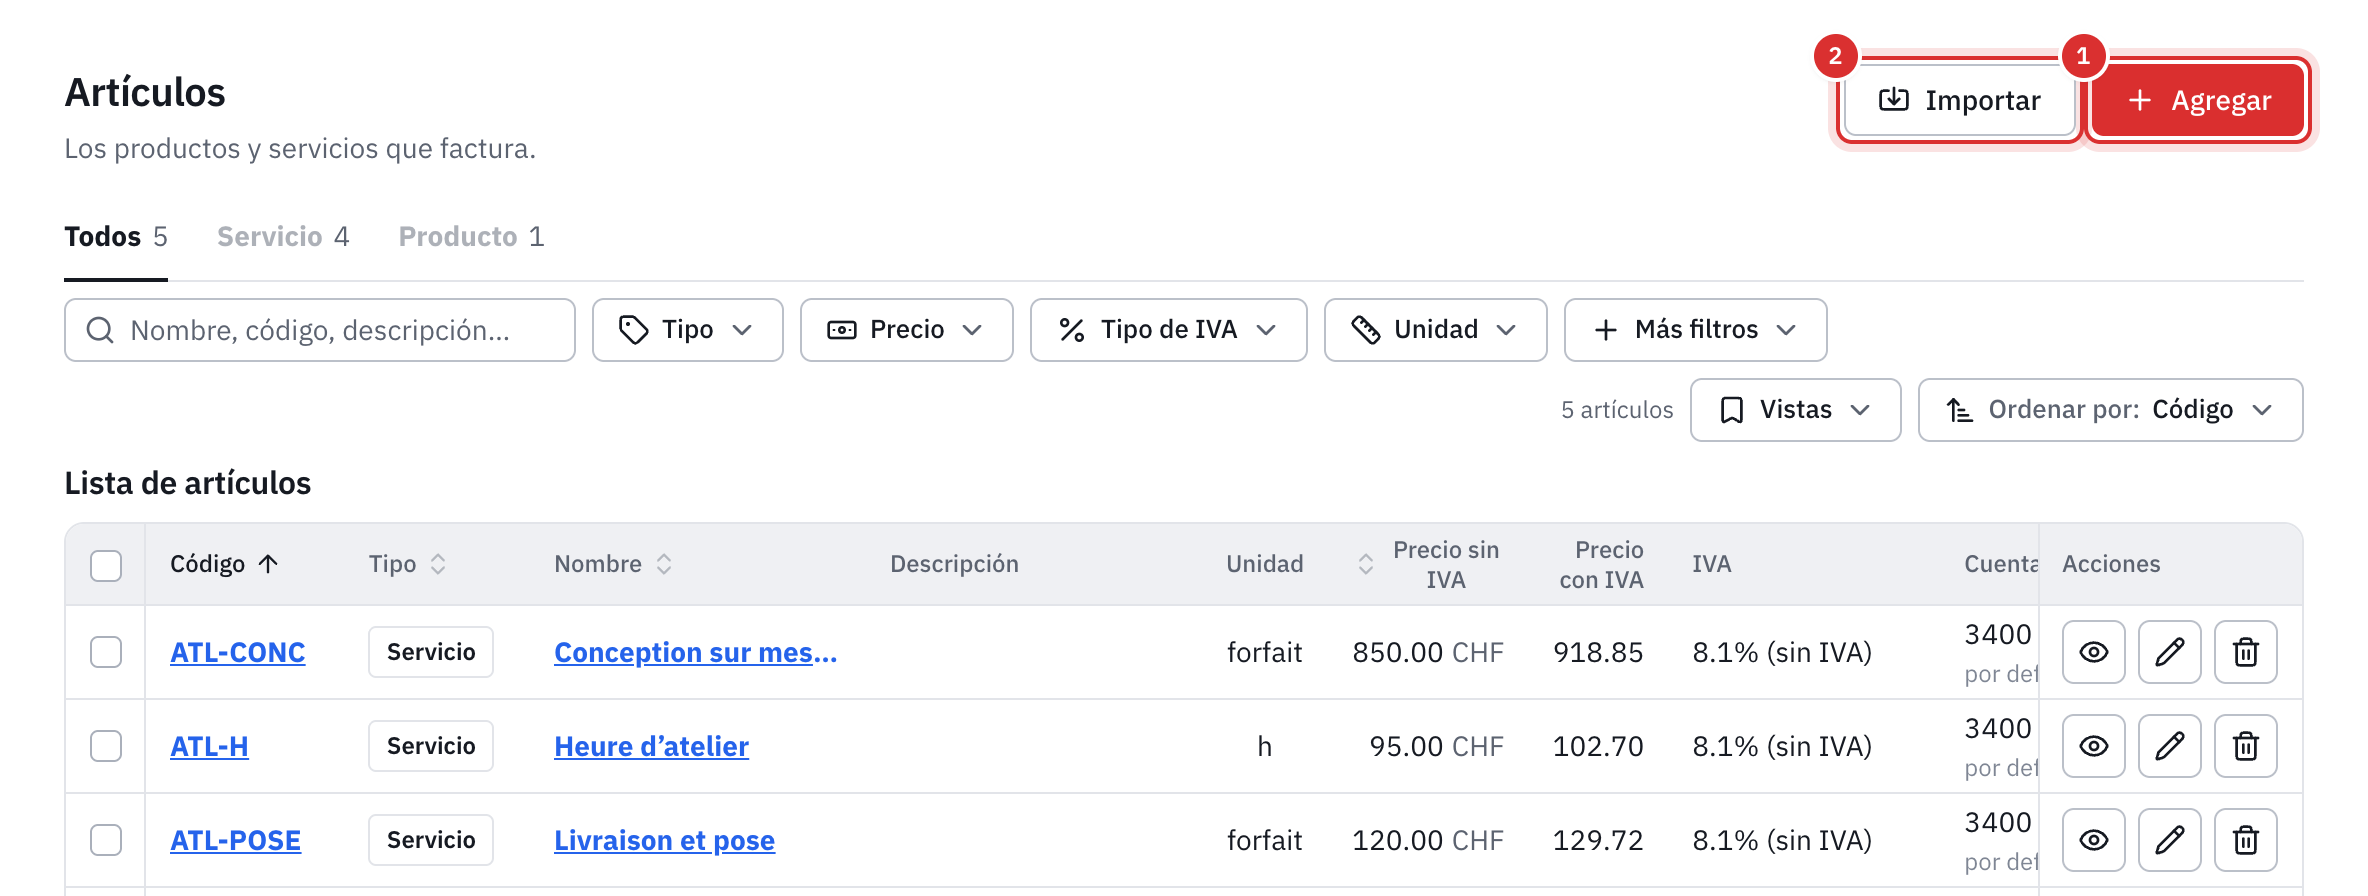Open the Conception sur mes... link
The image size is (2368, 896).
(695, 652)
